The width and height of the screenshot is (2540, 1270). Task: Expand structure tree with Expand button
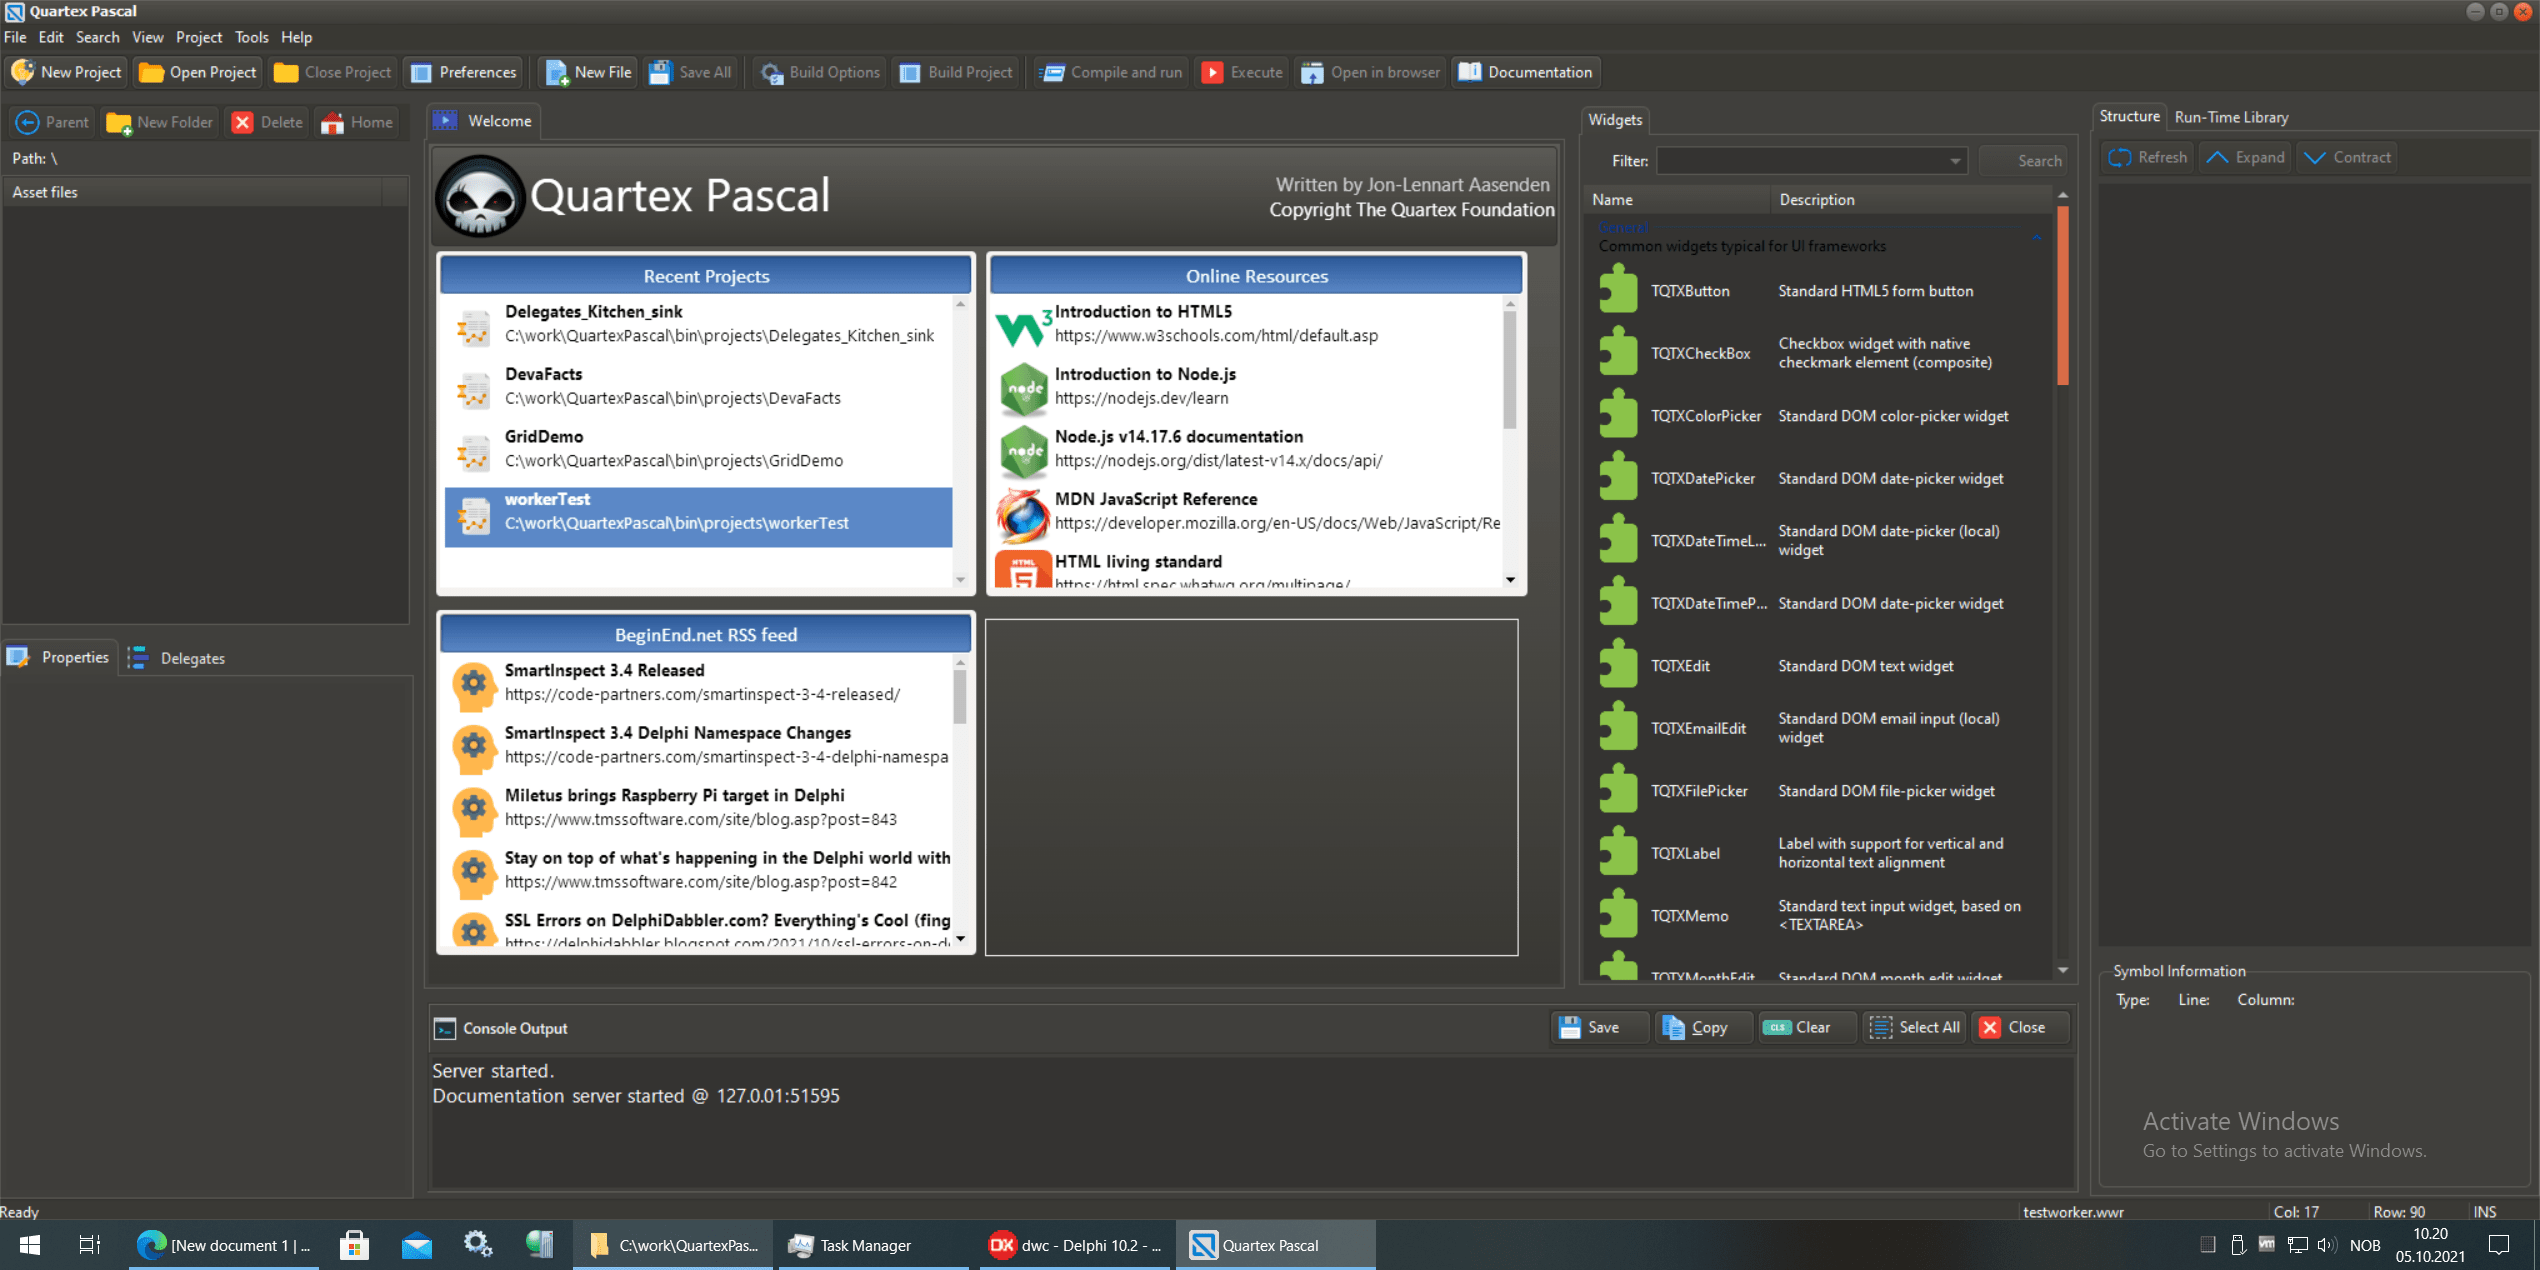(2246, 157)
